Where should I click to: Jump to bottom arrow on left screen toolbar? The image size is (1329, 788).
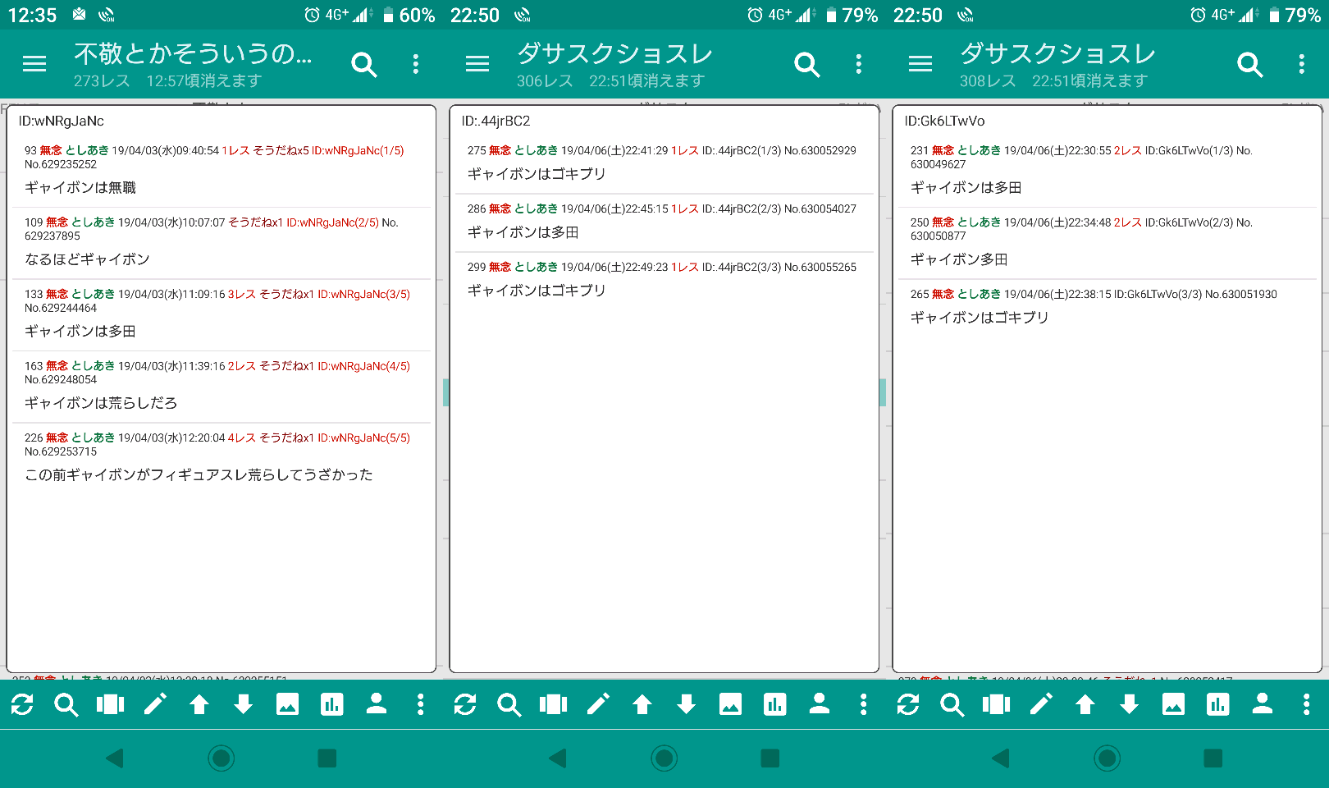[x=243, y=705]
